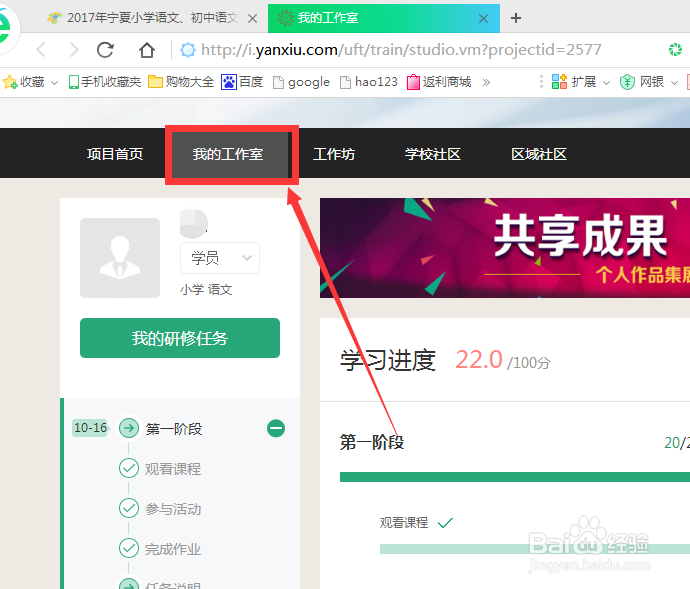This screenshot has width=690, height=589.
Task: Close the 2017年宁夏小学语文 browser tab
Action: (x=252, y=18)
